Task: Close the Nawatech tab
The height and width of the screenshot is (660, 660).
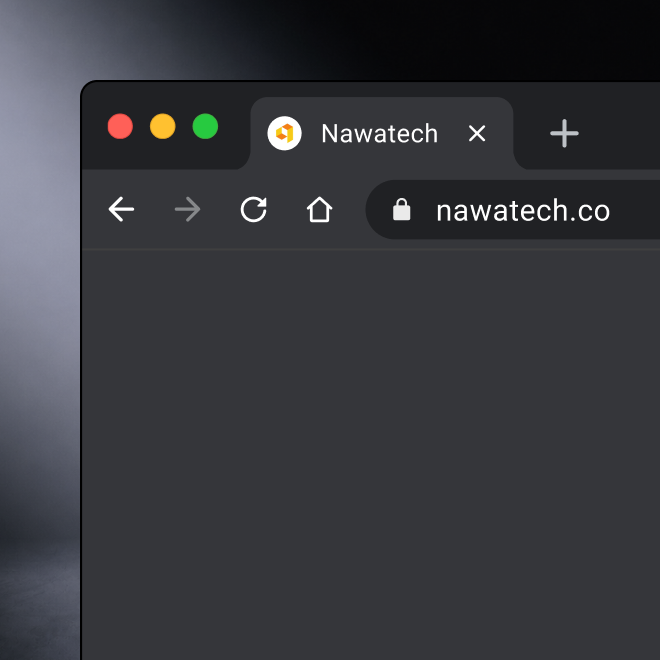Action: pyautogui.click(x=477, y=133)
